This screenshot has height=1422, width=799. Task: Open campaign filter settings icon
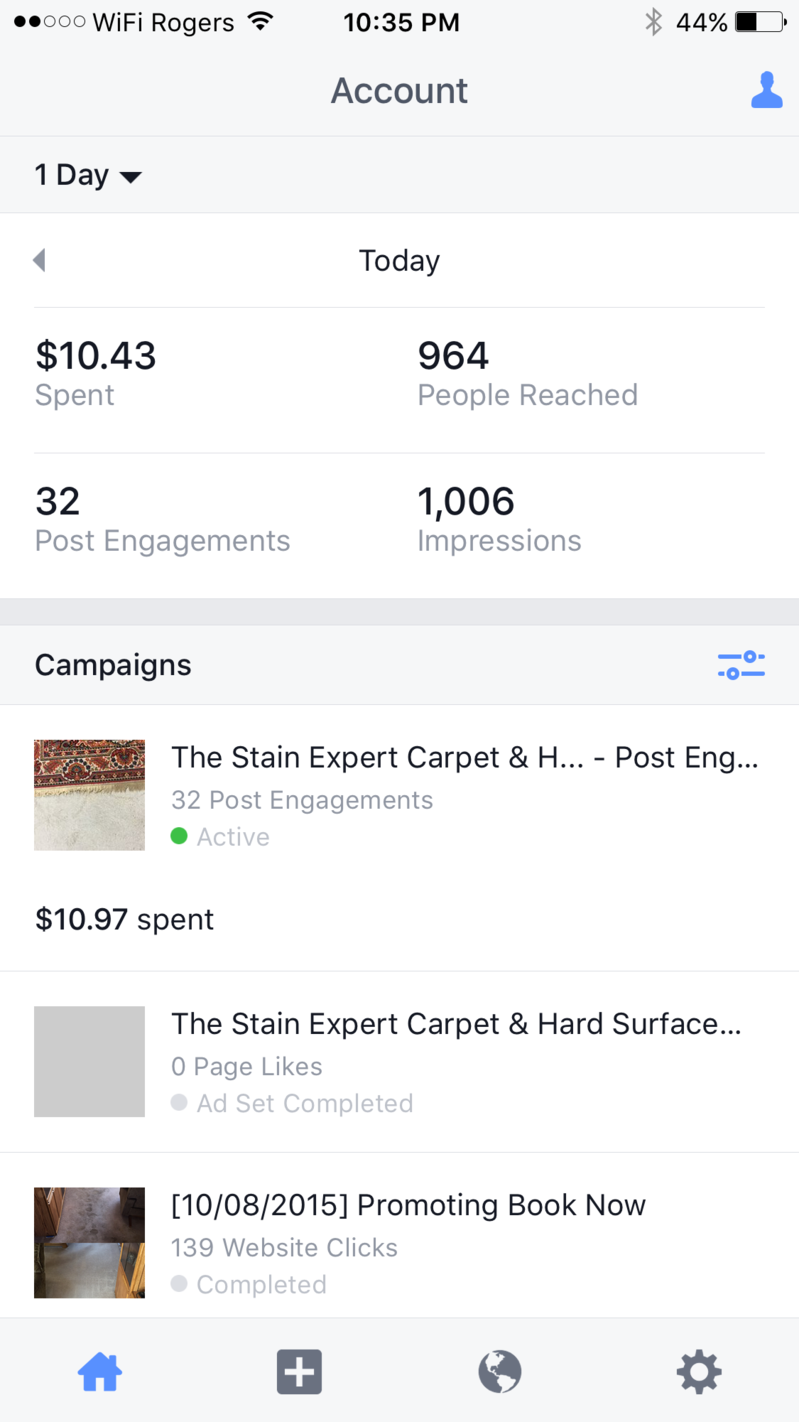click(x=741, y=665)
